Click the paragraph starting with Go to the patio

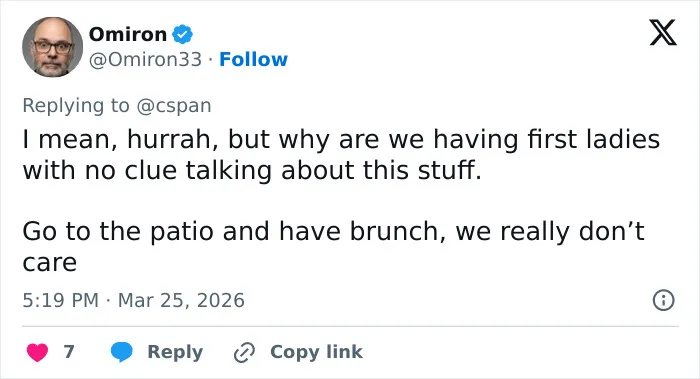pyautogui.click(x=333, y=246)
